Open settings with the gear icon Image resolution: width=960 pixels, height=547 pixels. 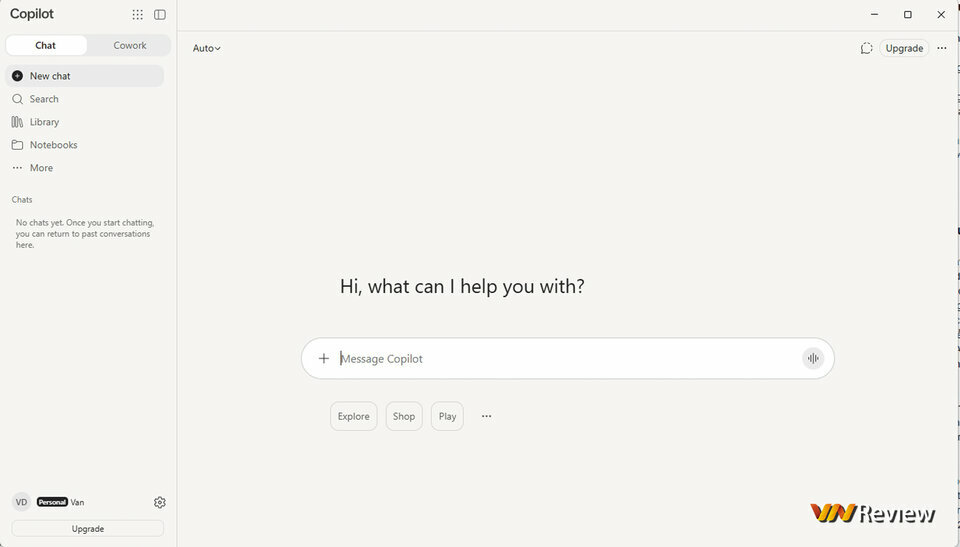pyautogui.click(x=160, y=502)
